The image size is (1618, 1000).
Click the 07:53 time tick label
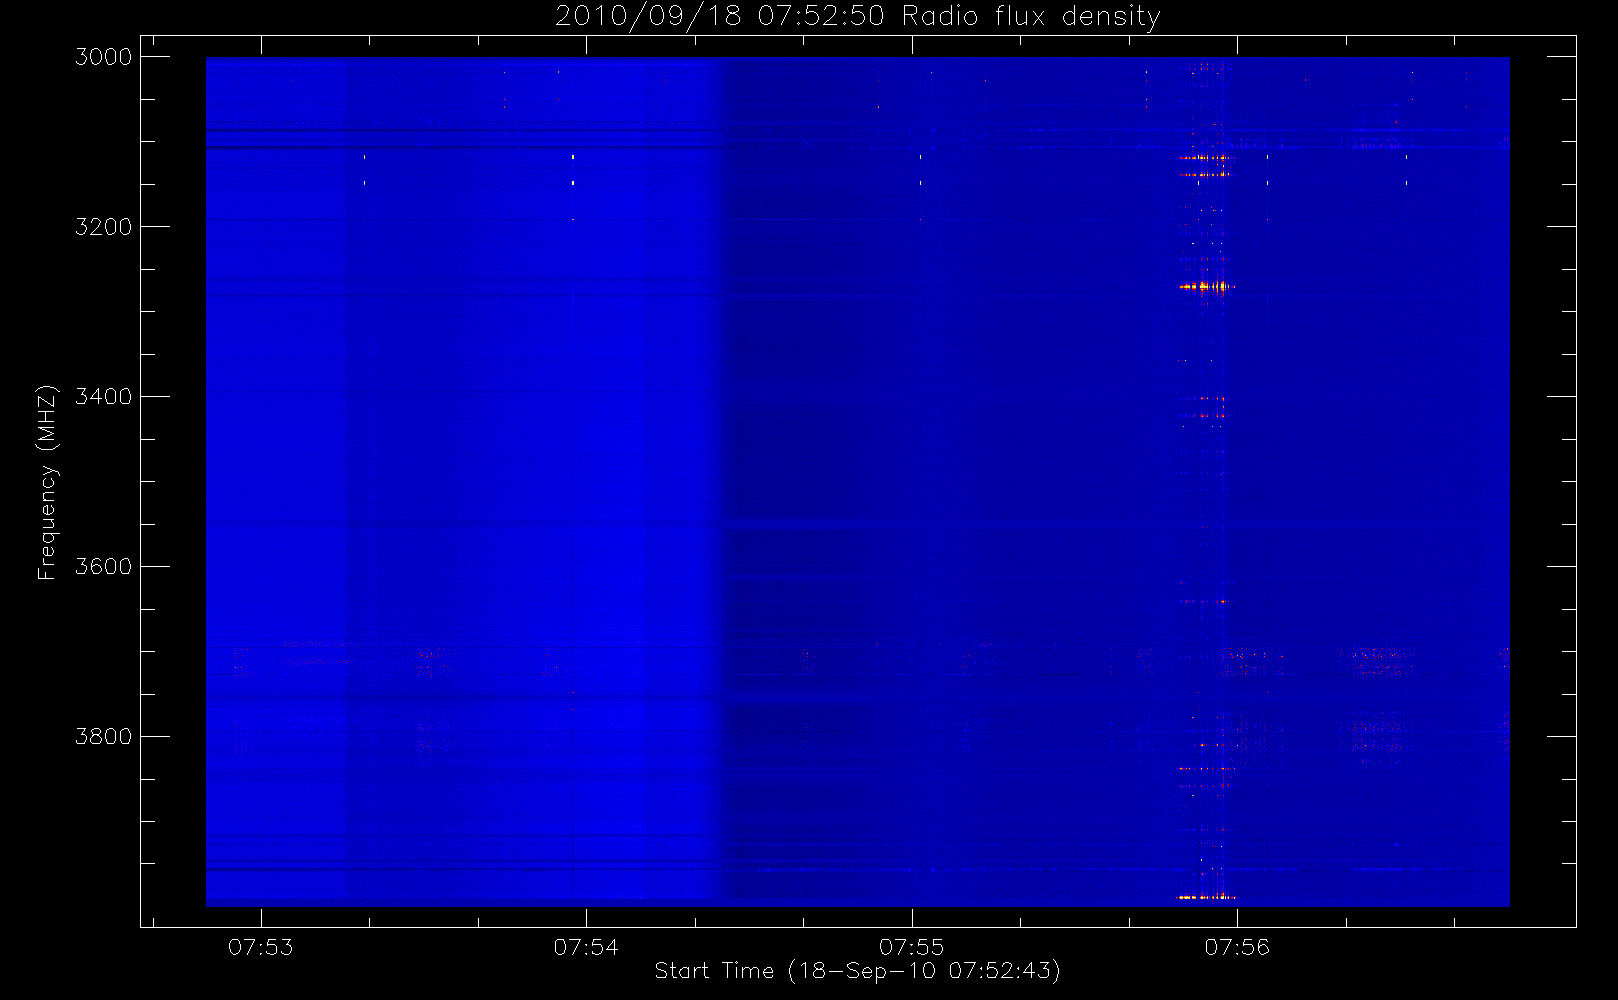tap(261, 946)
